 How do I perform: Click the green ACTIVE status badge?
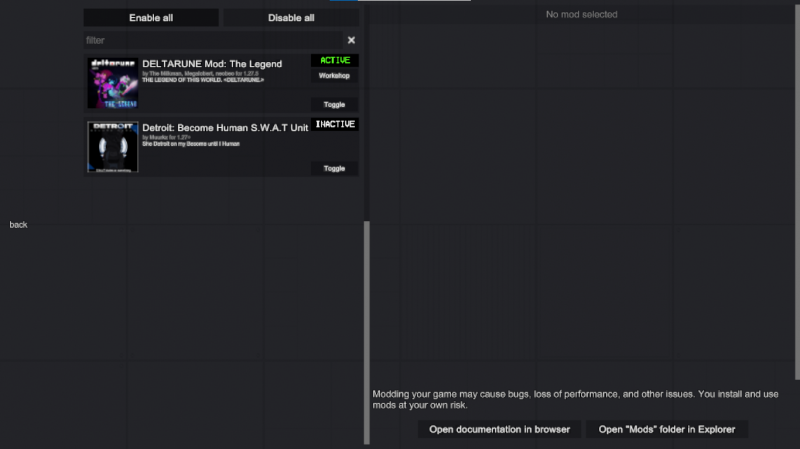point(334,61)
